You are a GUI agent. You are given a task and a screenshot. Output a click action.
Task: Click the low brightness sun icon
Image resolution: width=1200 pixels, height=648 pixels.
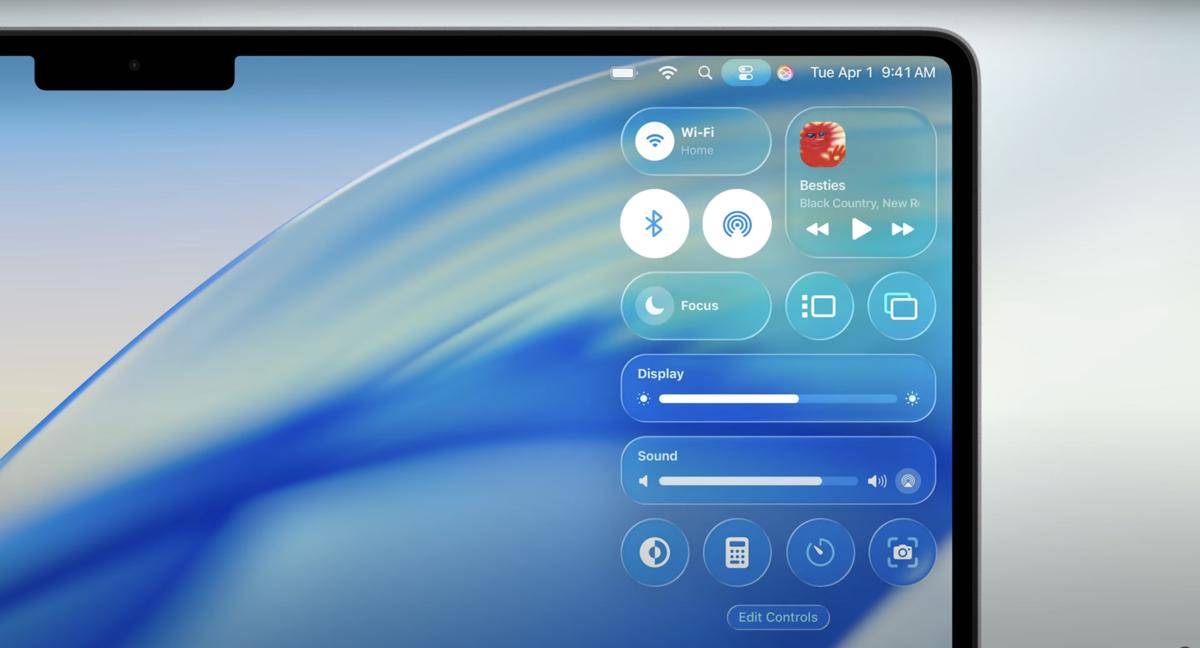tap(643, 398)
